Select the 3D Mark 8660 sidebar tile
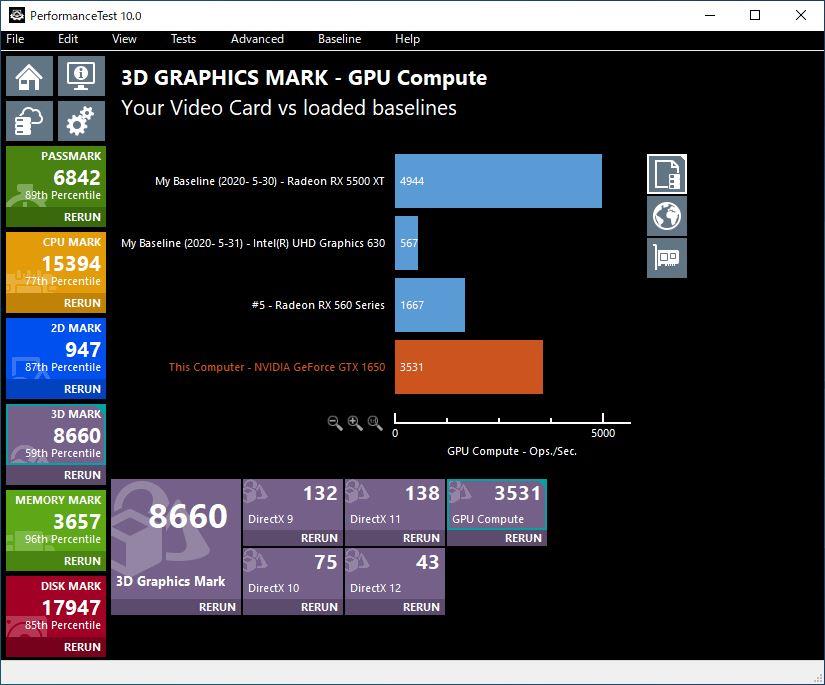The width and height of the screenshot is (825, 685). [56, 435]
